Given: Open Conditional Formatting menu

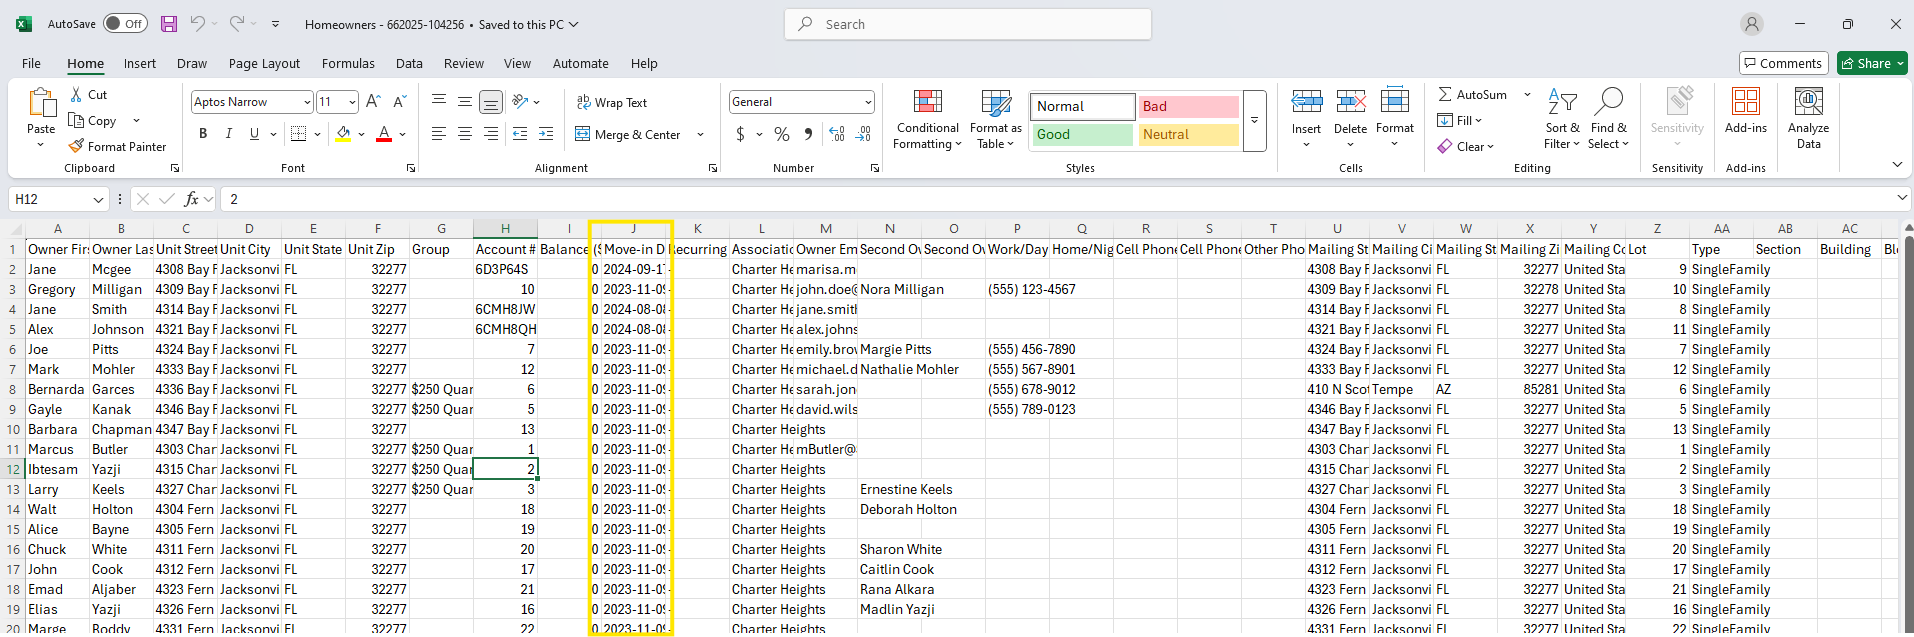Looking at the screenshot, I should point(928,120).
